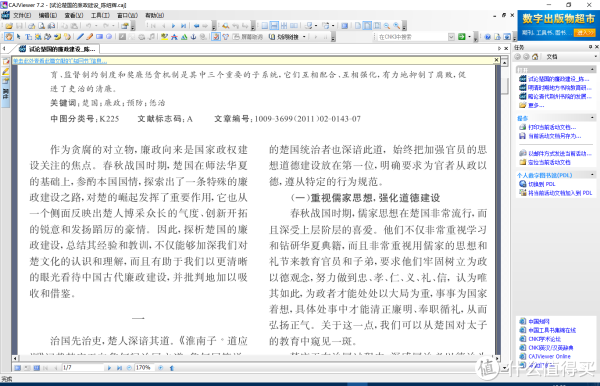The width and height of the screenshot is (600, 386).
Task: Open the 工具(T) menu
Action: click(x=100, y=15)
